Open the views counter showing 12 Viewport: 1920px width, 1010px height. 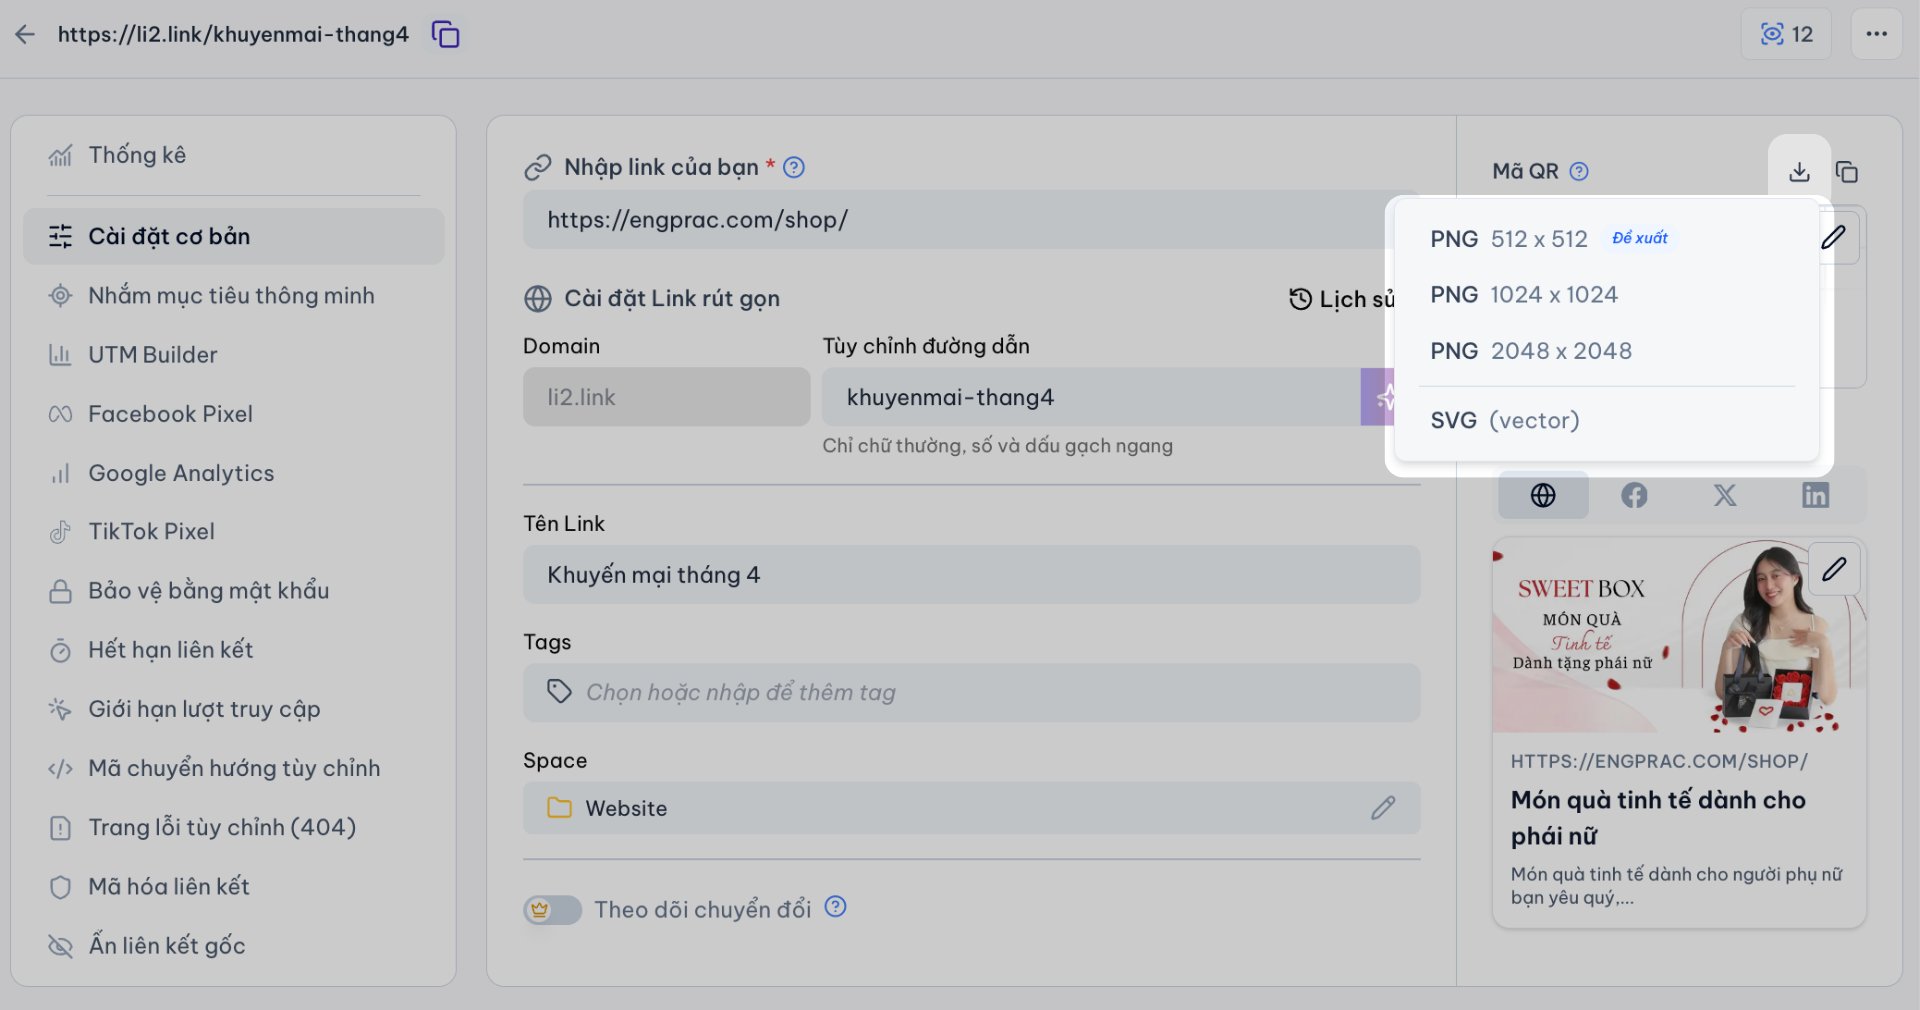1786,34
